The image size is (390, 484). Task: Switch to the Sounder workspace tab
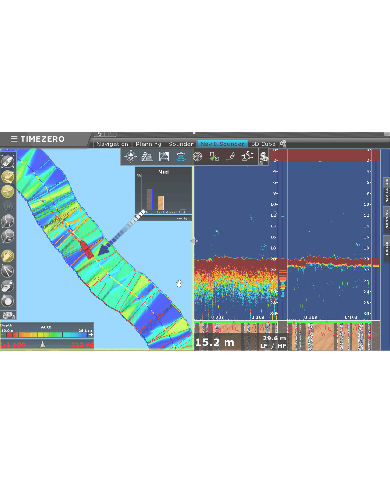pos(181,144)
